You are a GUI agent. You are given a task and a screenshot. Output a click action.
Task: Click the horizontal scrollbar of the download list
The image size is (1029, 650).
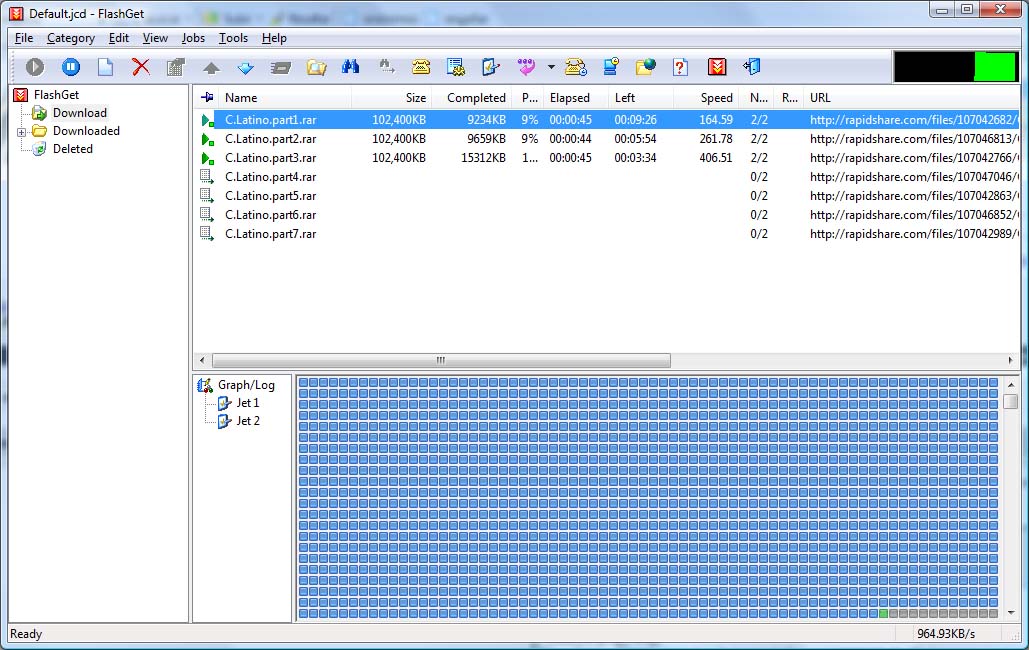click(440, 360)
